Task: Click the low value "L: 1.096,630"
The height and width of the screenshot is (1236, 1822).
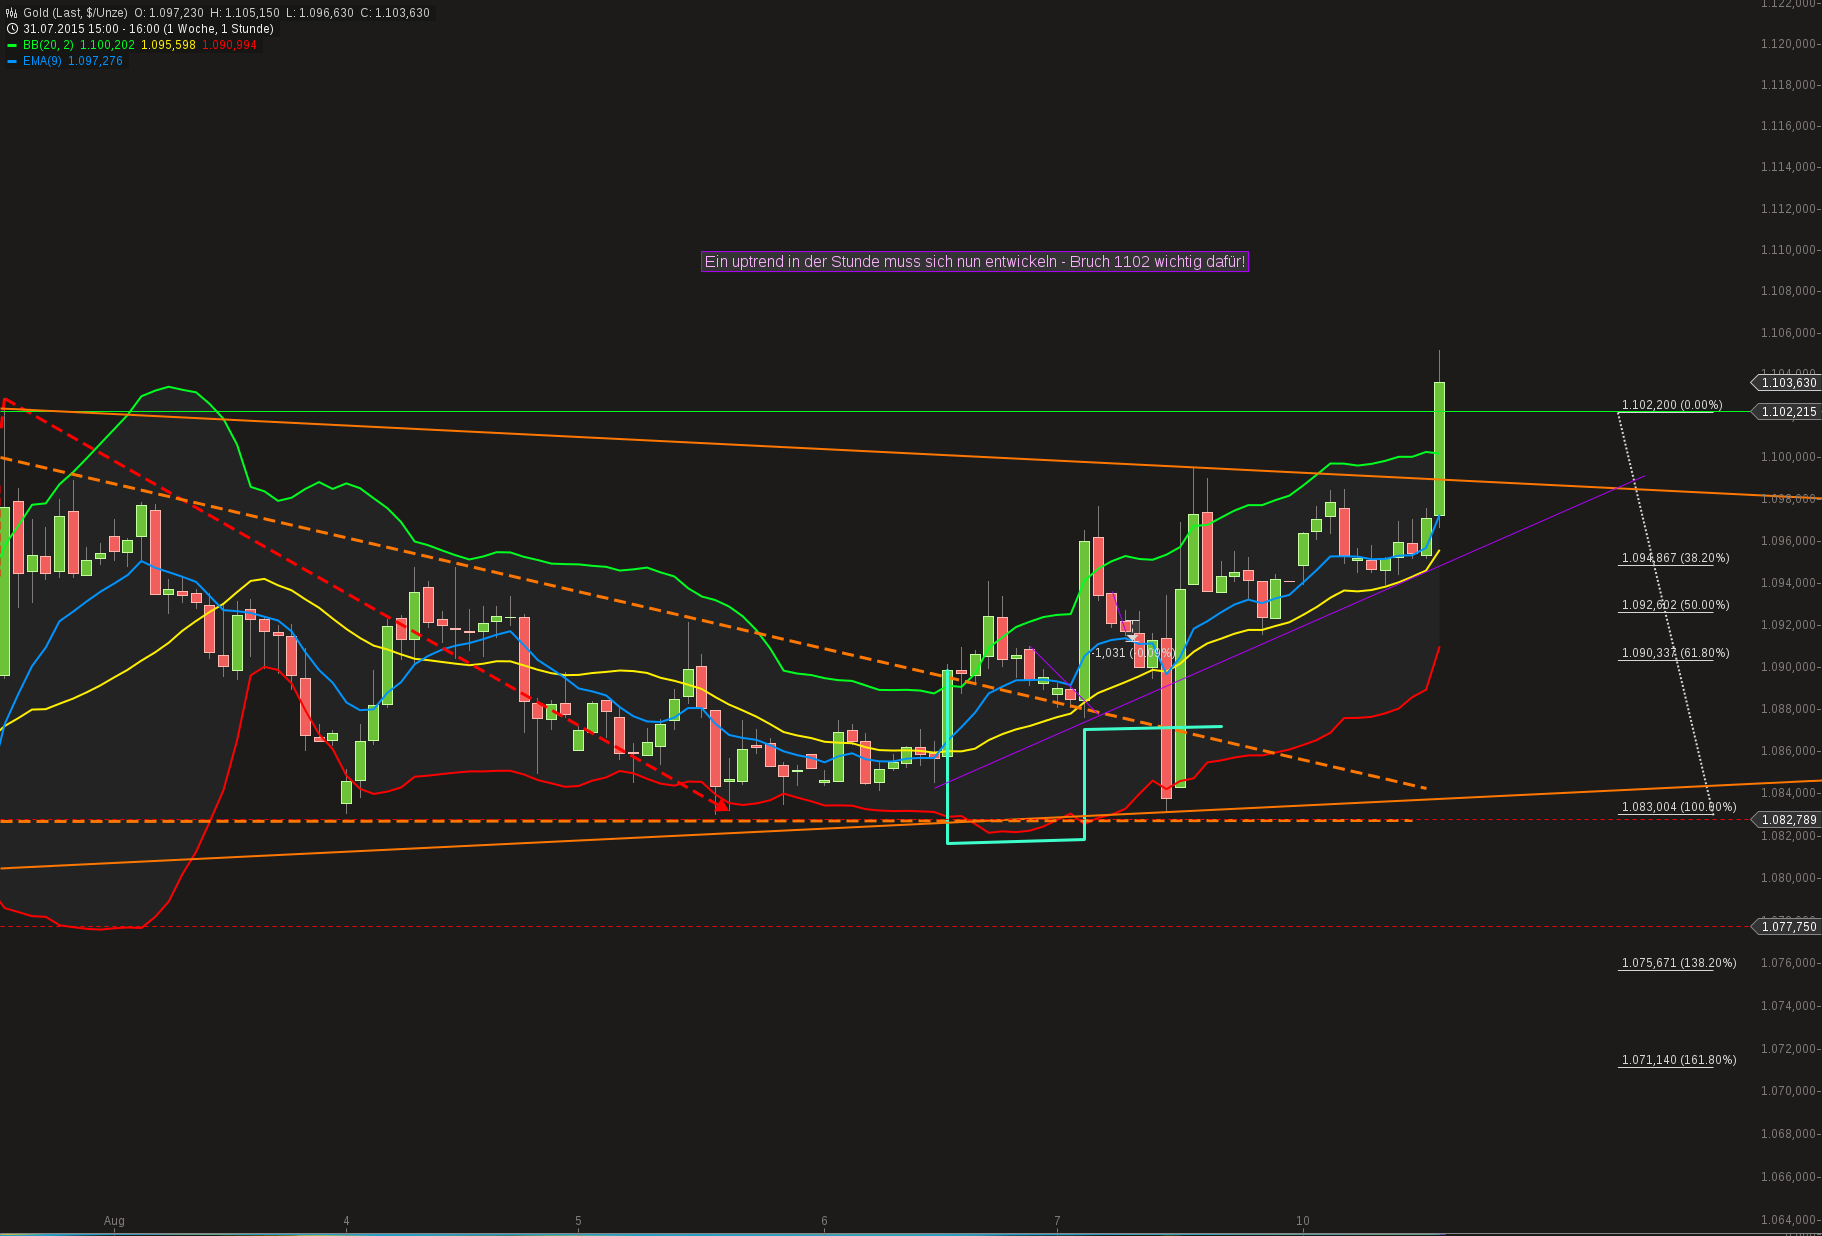Action: pyautogui.click(x=320, y=13)
